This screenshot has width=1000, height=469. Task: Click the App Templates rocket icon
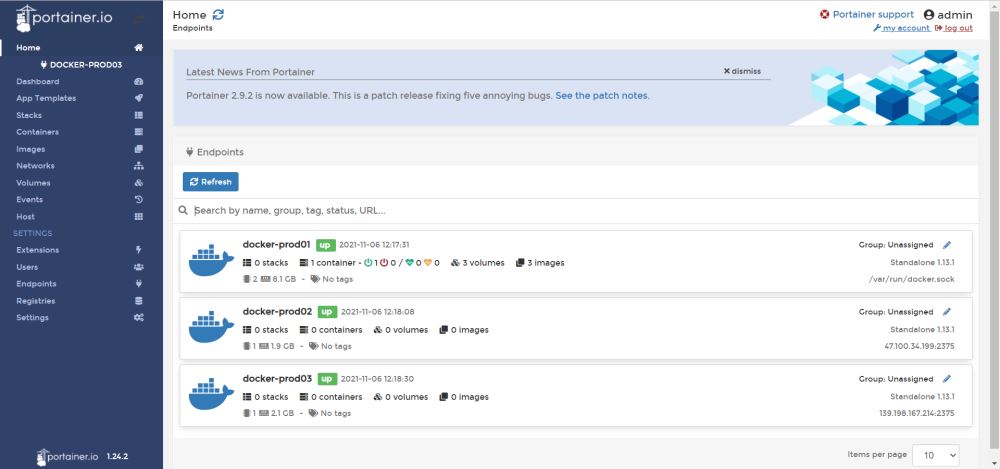138,98
